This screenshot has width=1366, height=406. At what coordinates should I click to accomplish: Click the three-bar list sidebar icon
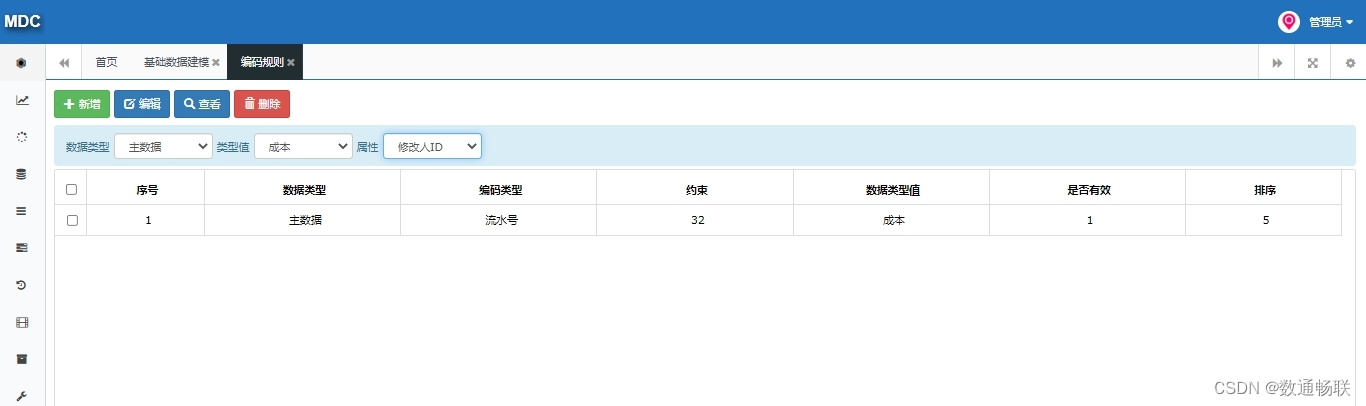click(22, 211)
